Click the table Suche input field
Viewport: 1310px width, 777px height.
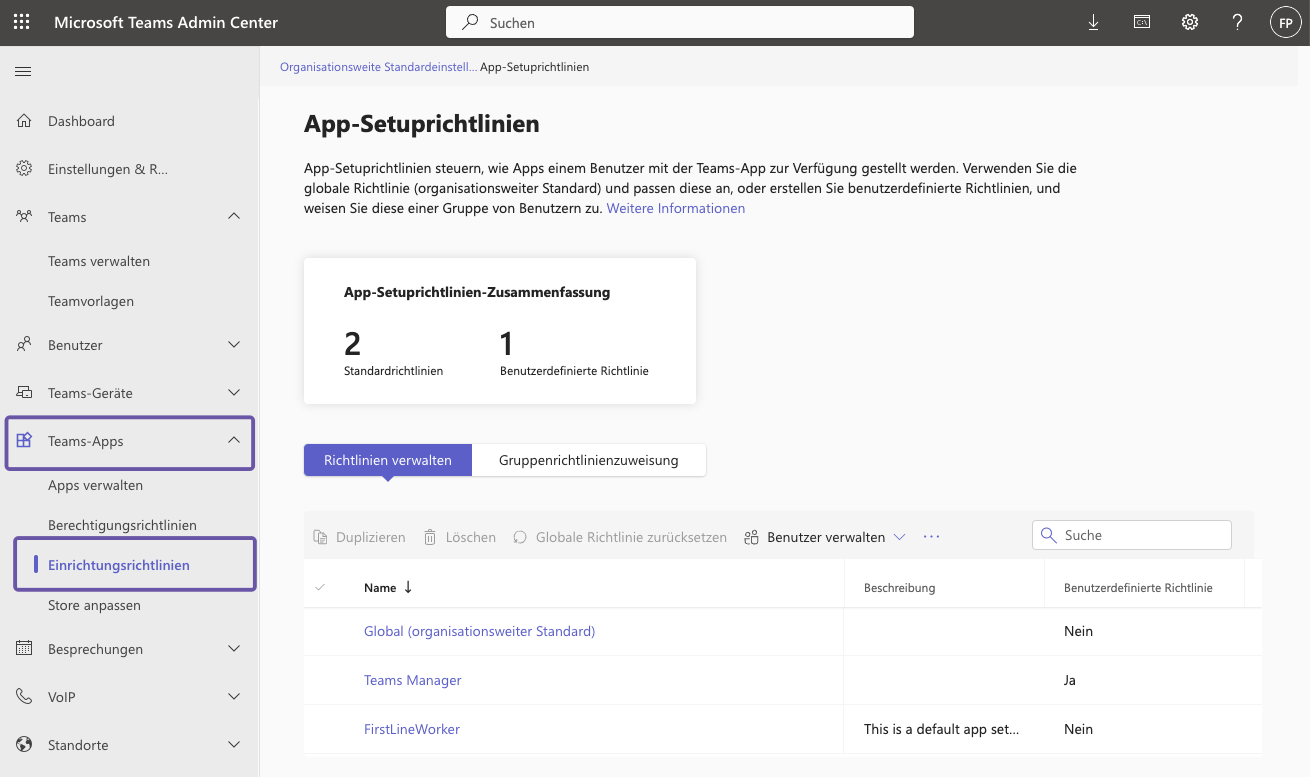click(x=1131, y=535)
